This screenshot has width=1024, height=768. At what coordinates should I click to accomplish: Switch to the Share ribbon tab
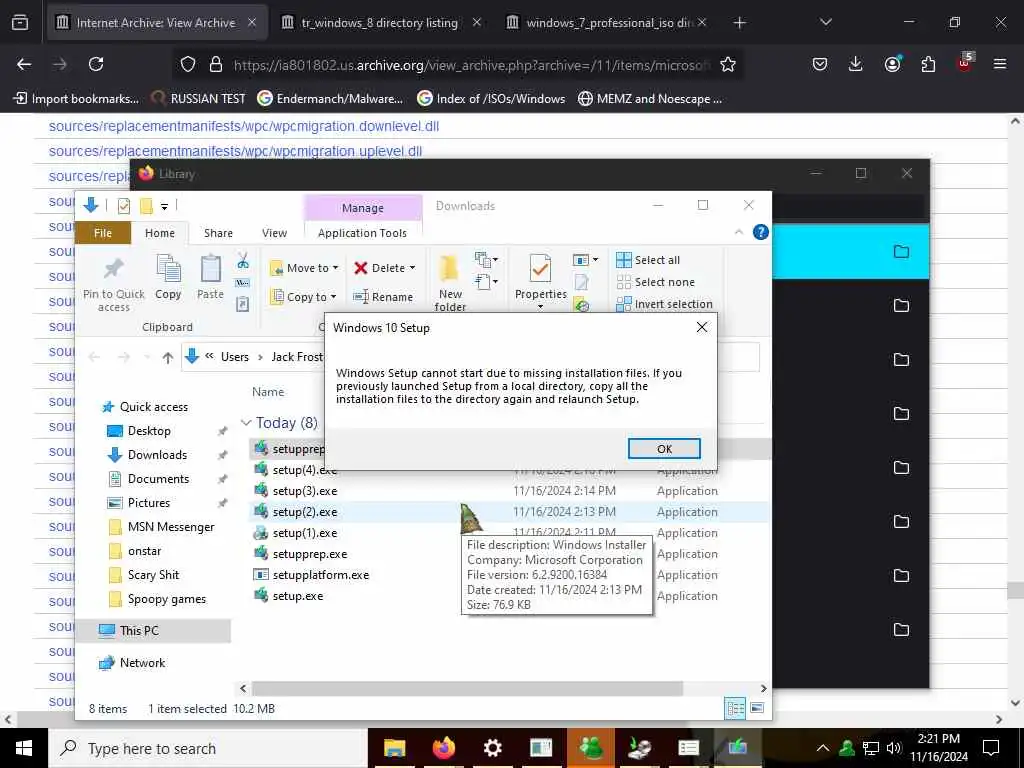tap(218, 233)
